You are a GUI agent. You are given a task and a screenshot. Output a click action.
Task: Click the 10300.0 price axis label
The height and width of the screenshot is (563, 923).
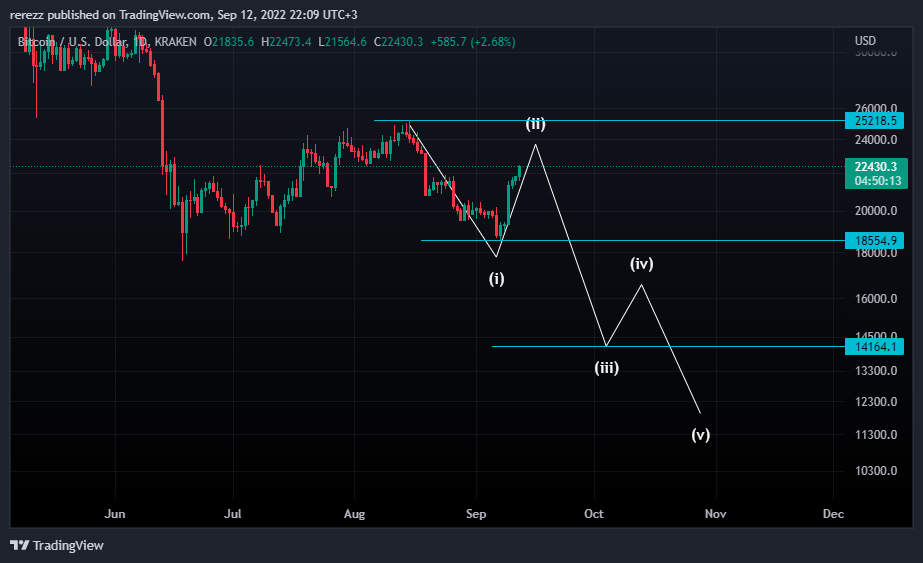click(876, 471)
